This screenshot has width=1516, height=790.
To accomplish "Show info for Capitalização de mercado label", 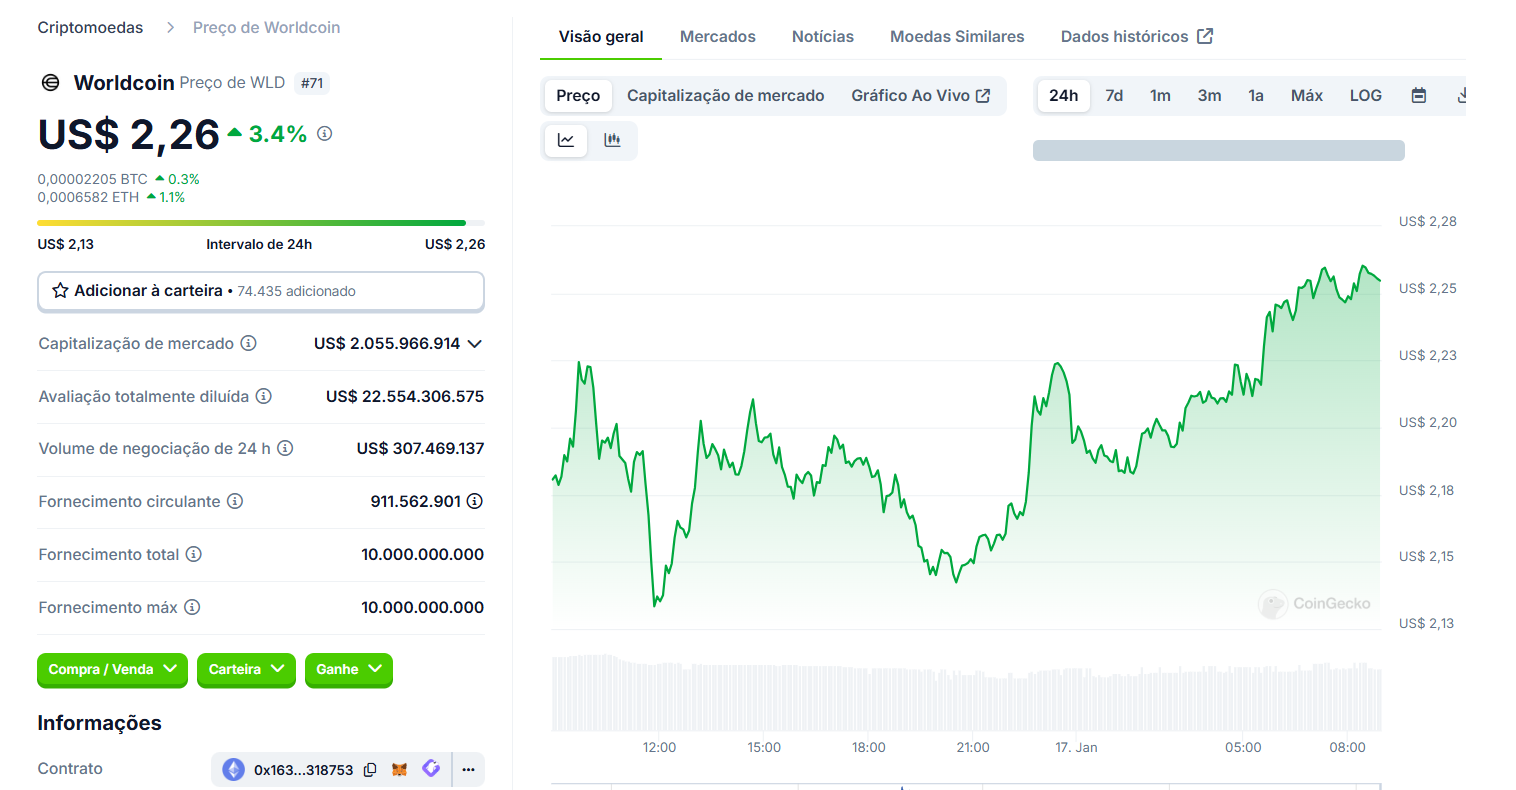I will click(x=248, y=343).
